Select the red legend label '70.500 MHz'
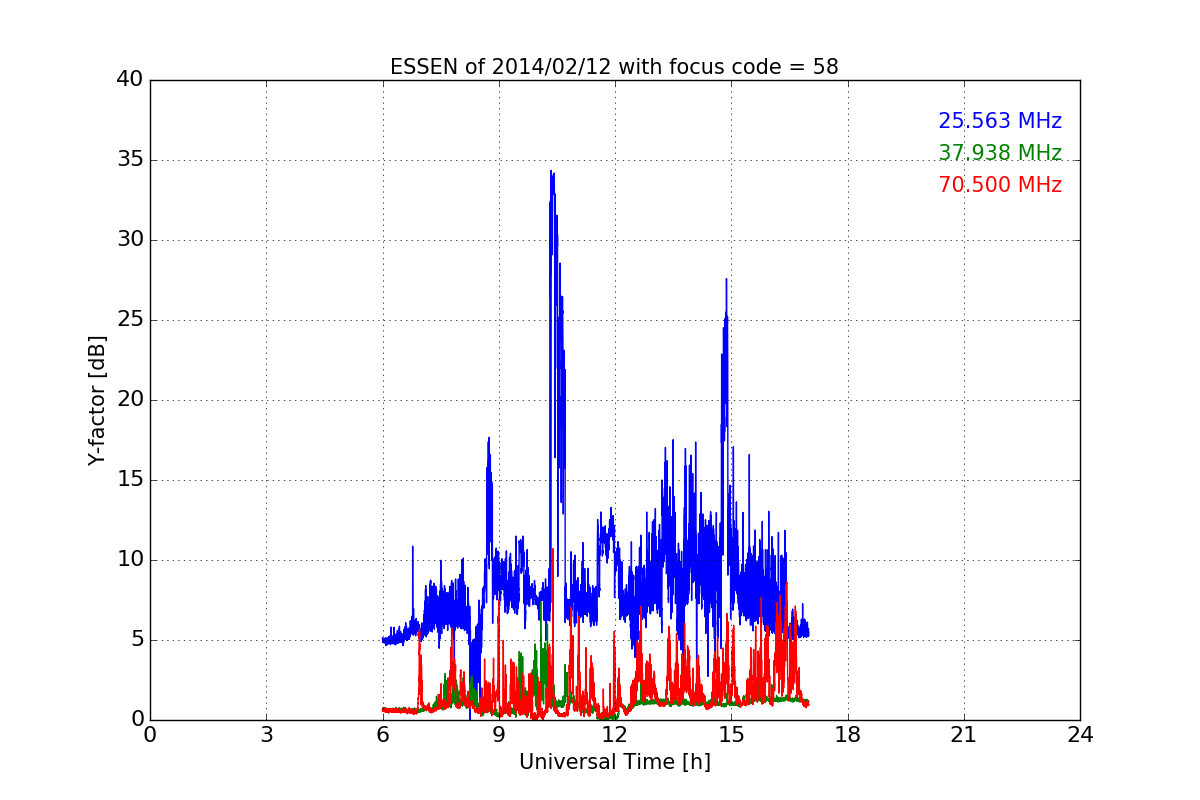The width and height of the screenshot is (1200, 800). coord(1000,185)
